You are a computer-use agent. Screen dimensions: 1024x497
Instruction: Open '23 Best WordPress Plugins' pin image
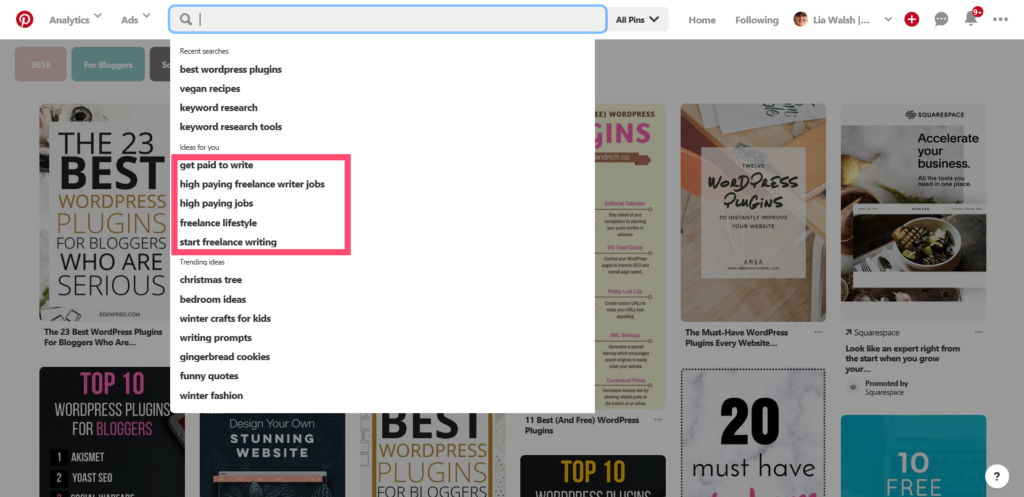coord(104,212)
